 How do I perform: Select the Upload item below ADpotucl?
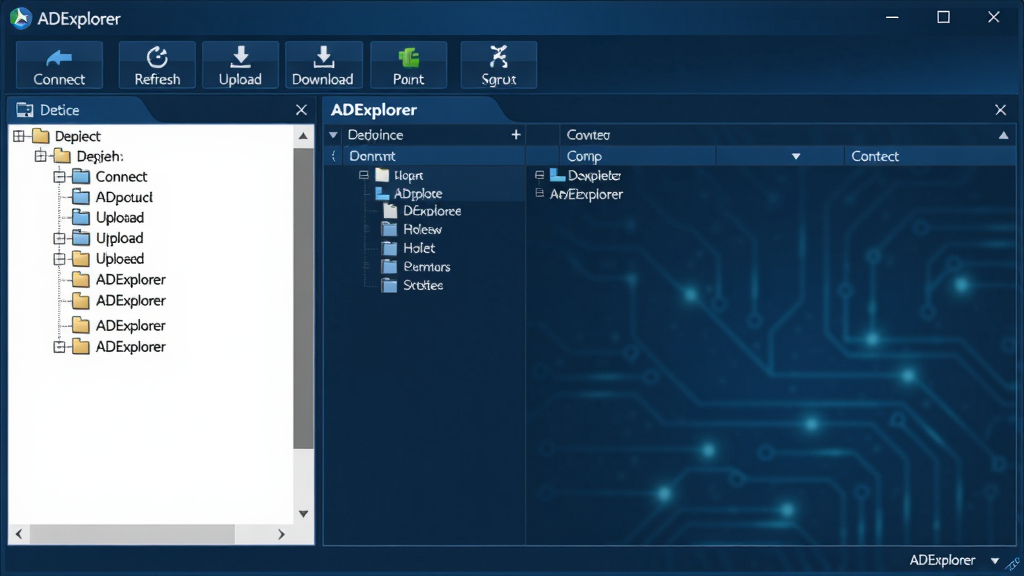[x=120, y=217]
